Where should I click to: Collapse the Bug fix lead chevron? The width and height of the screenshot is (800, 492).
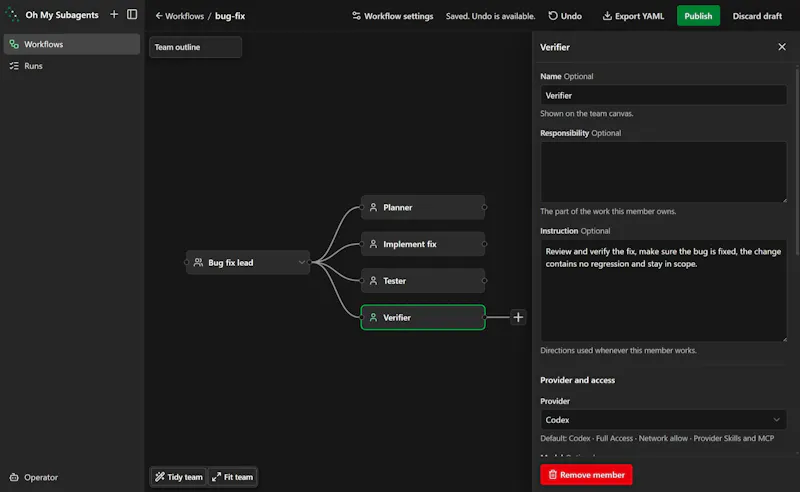[302, 262]
